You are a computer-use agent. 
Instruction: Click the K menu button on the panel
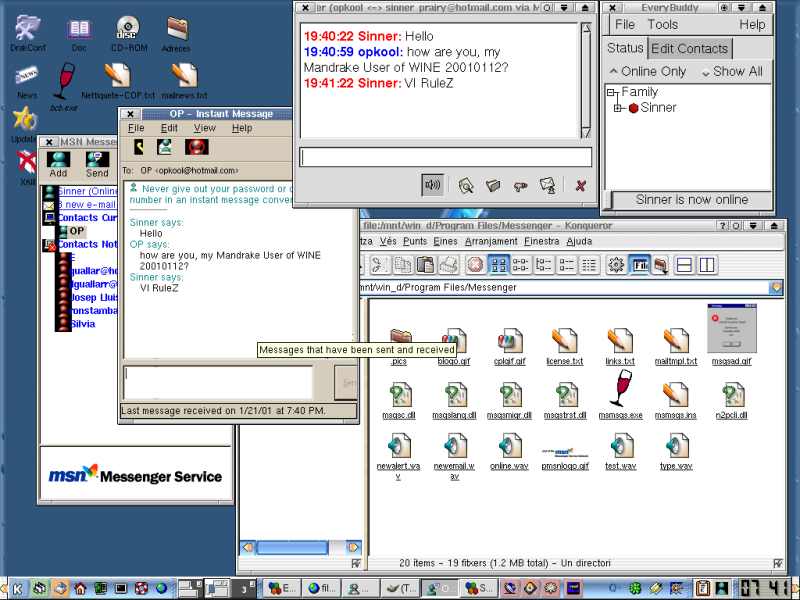tap(17, 588)
